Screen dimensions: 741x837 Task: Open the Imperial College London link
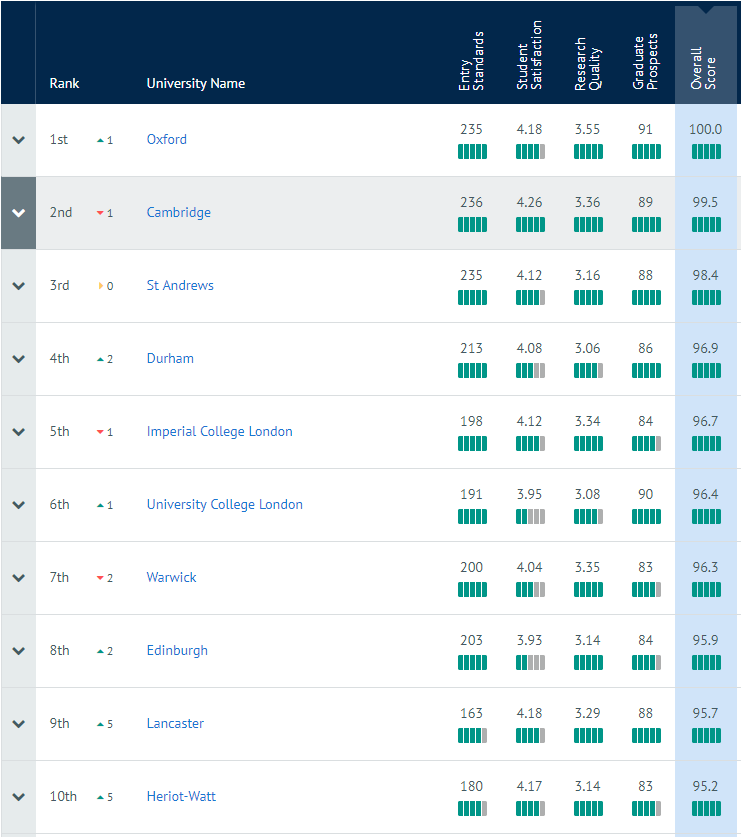coord(219,431)
